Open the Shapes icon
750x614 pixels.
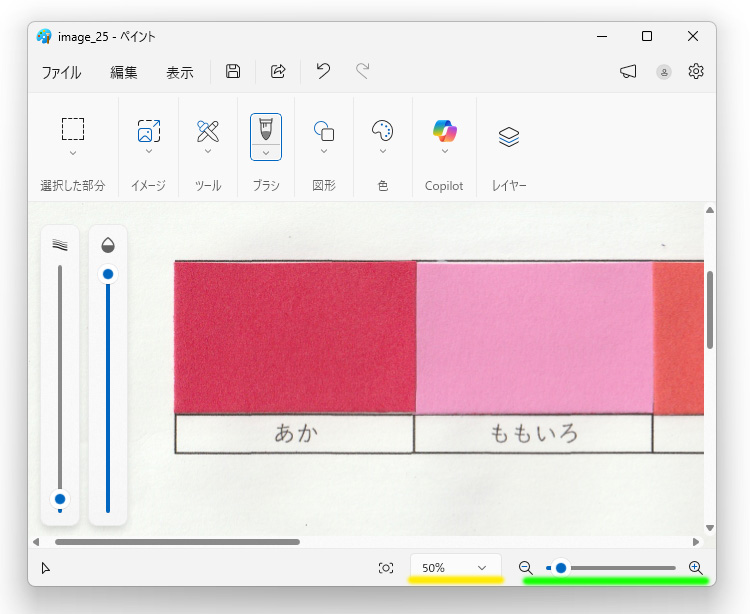pos(324,131)
